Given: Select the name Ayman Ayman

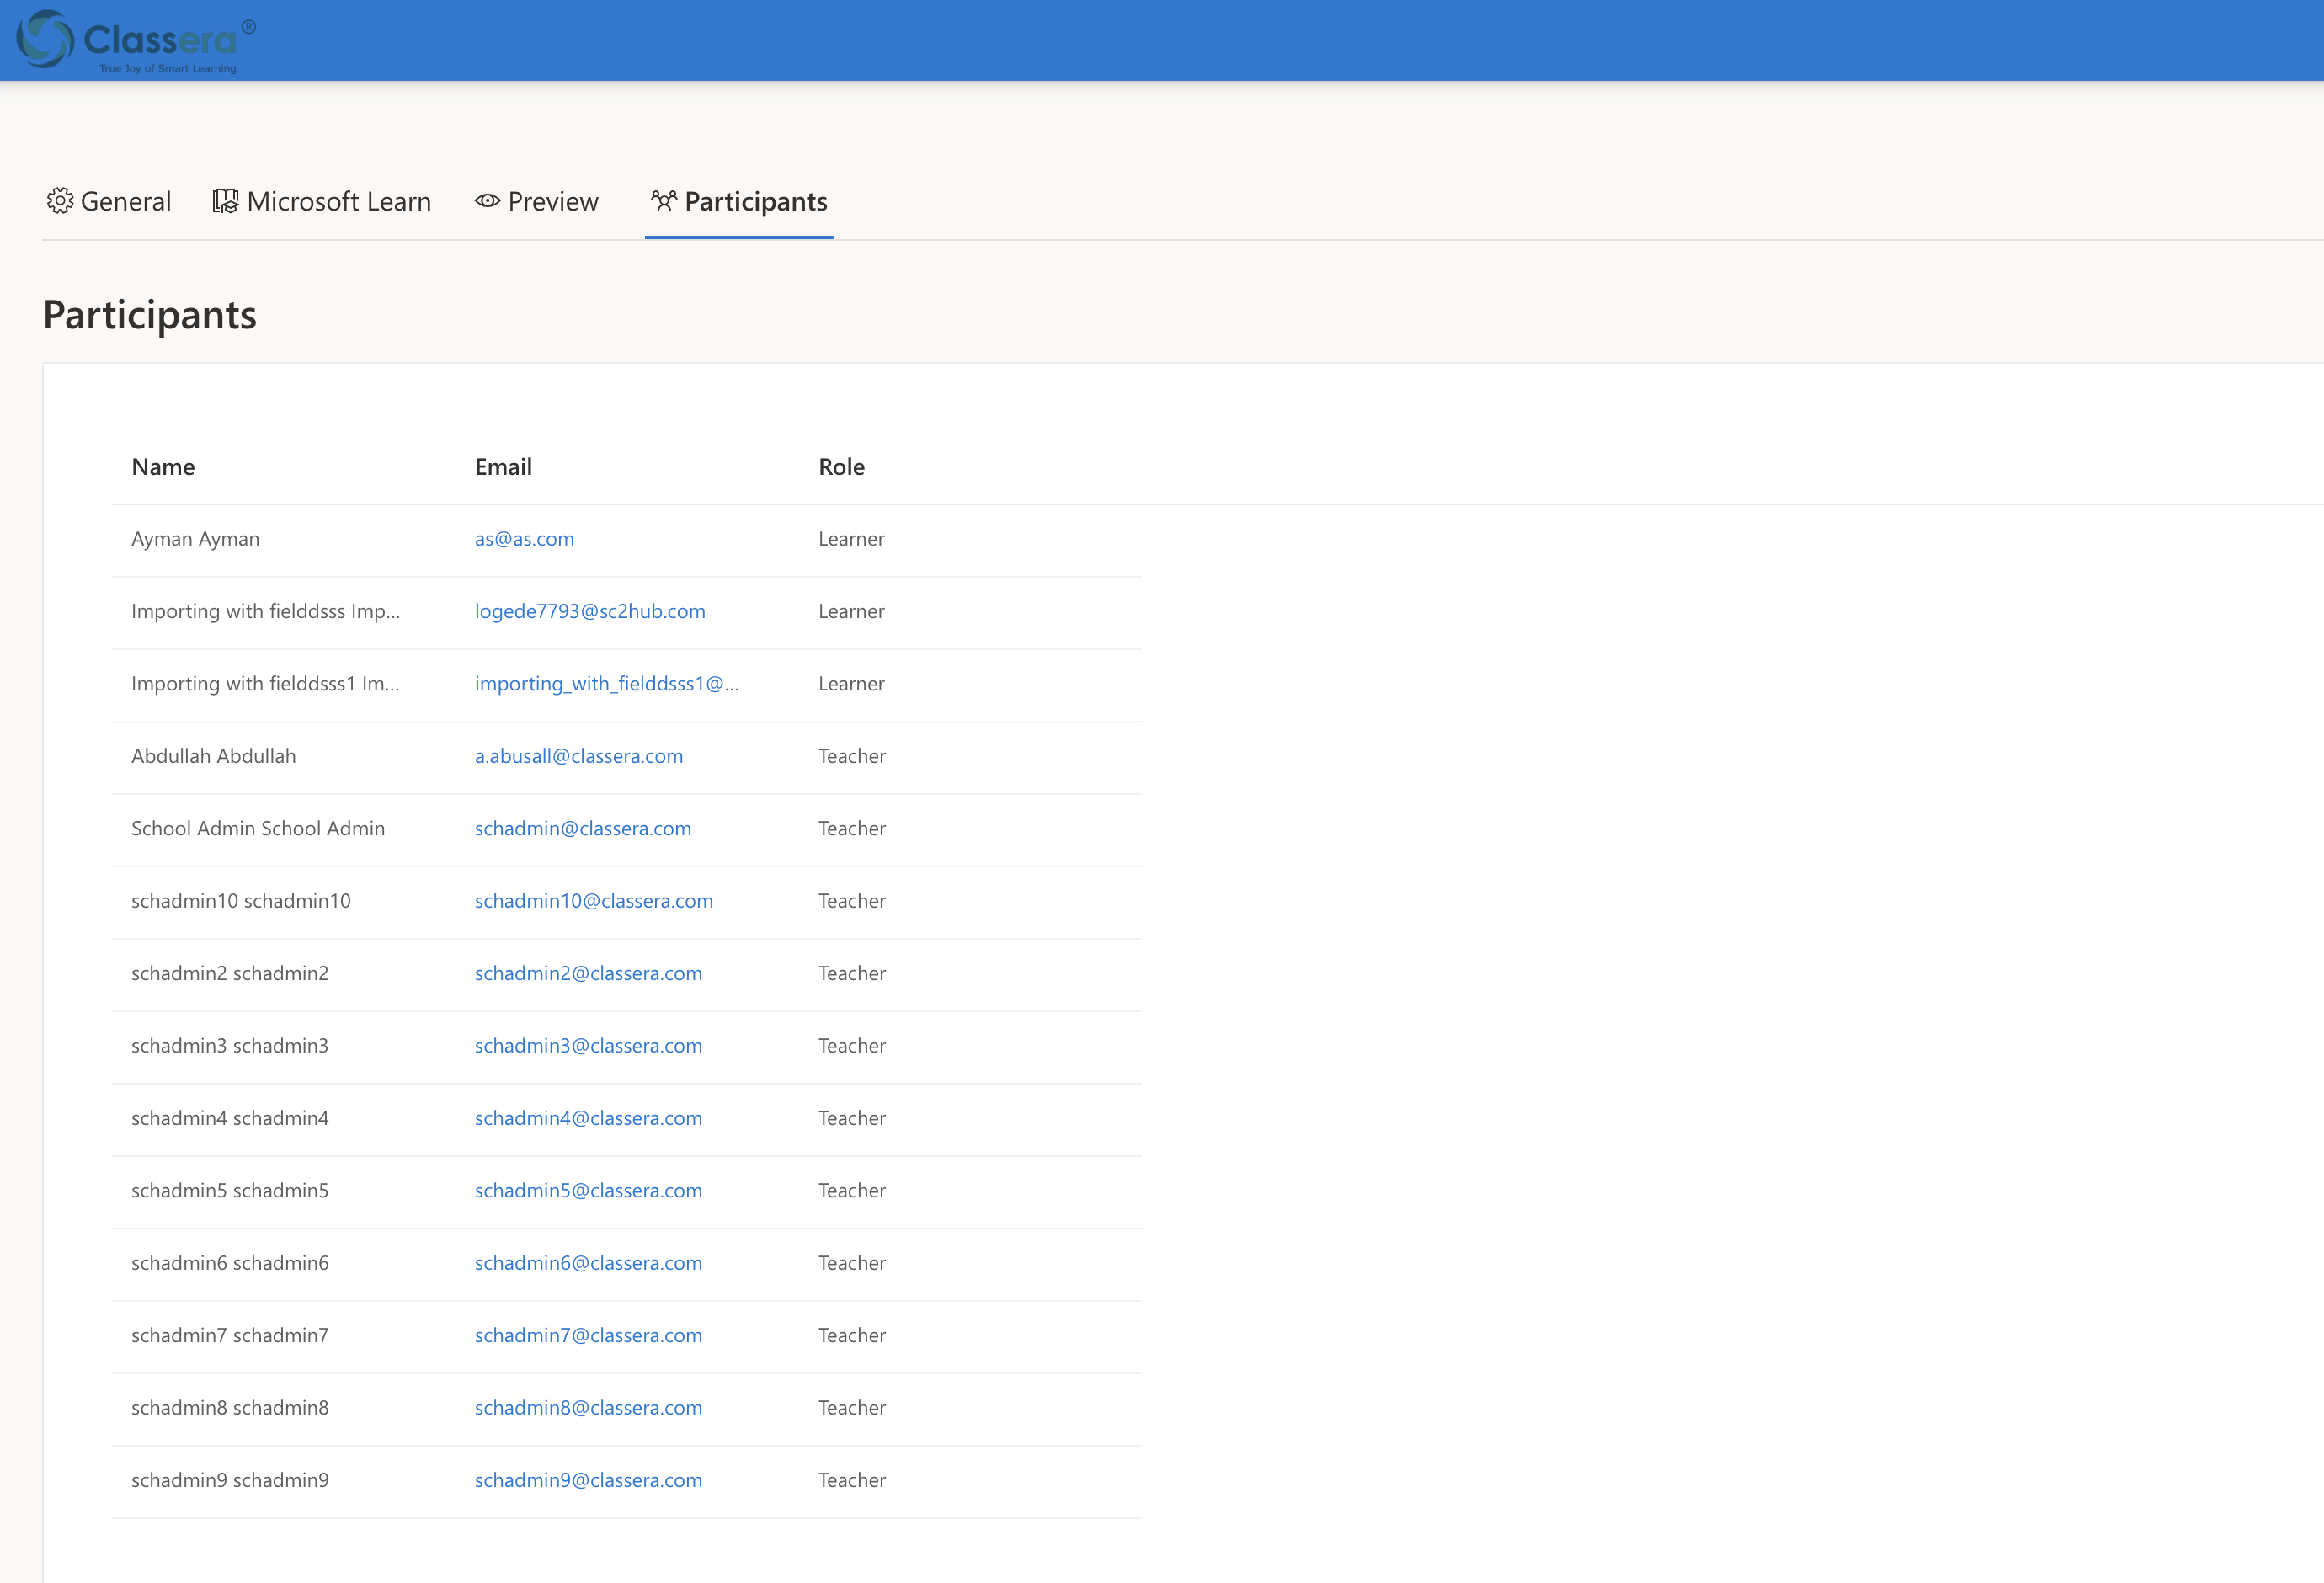Looking at the screenshot, I should (x=195, y=539).
